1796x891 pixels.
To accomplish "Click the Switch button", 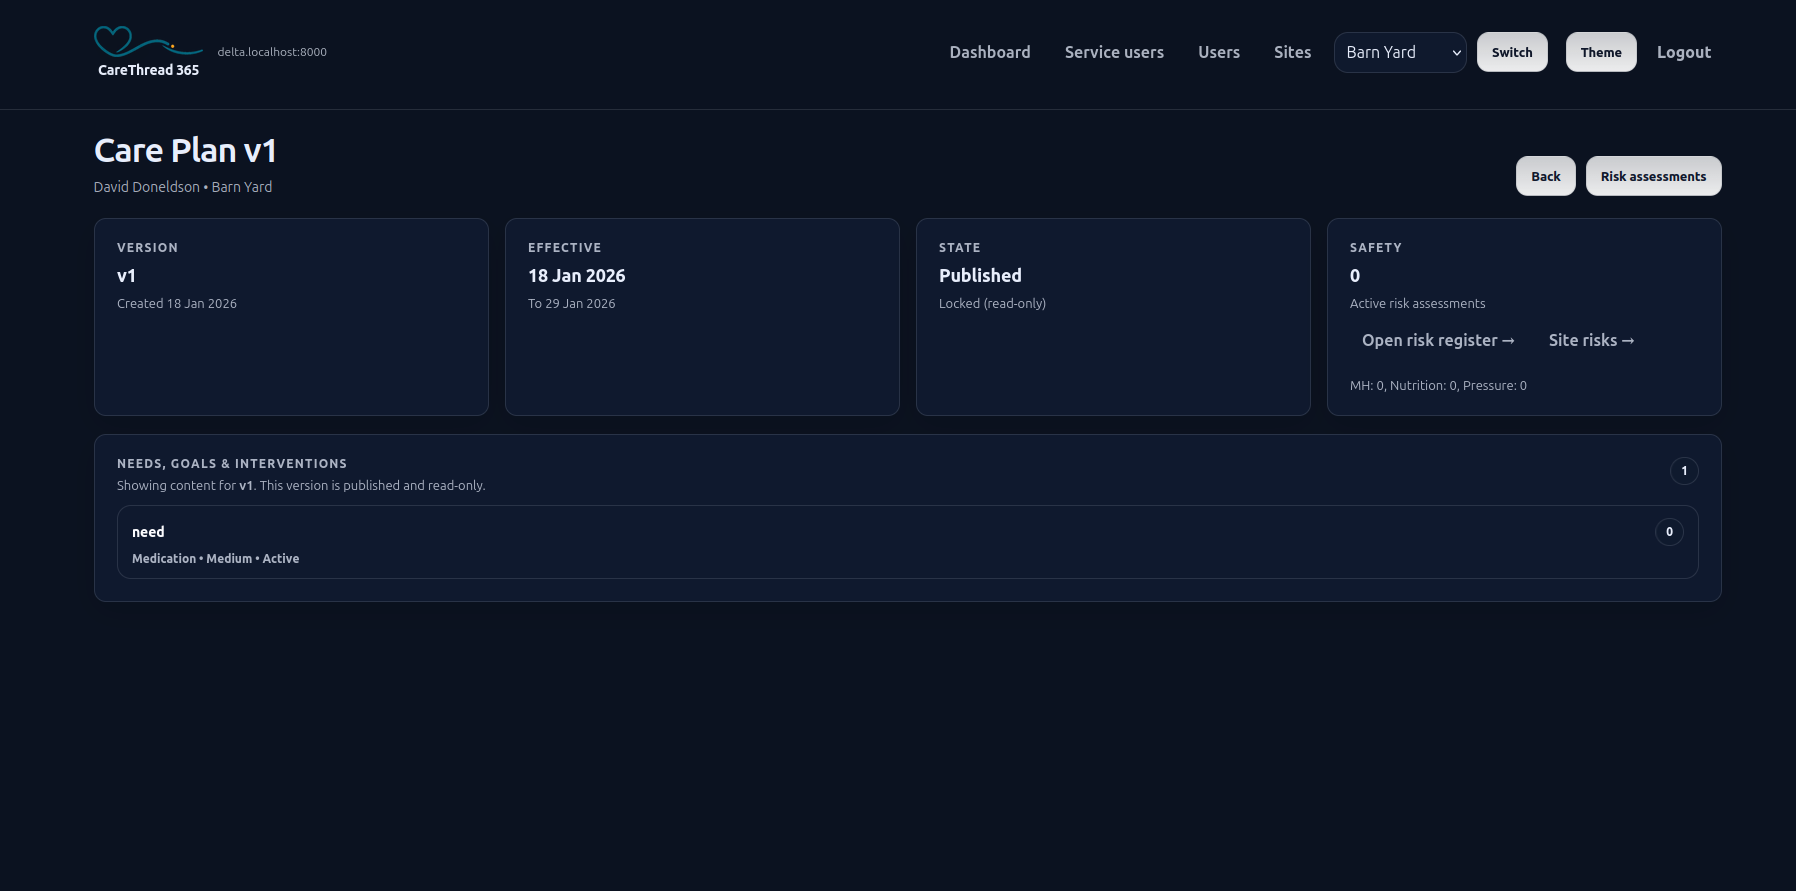I will pos(1511,52).
